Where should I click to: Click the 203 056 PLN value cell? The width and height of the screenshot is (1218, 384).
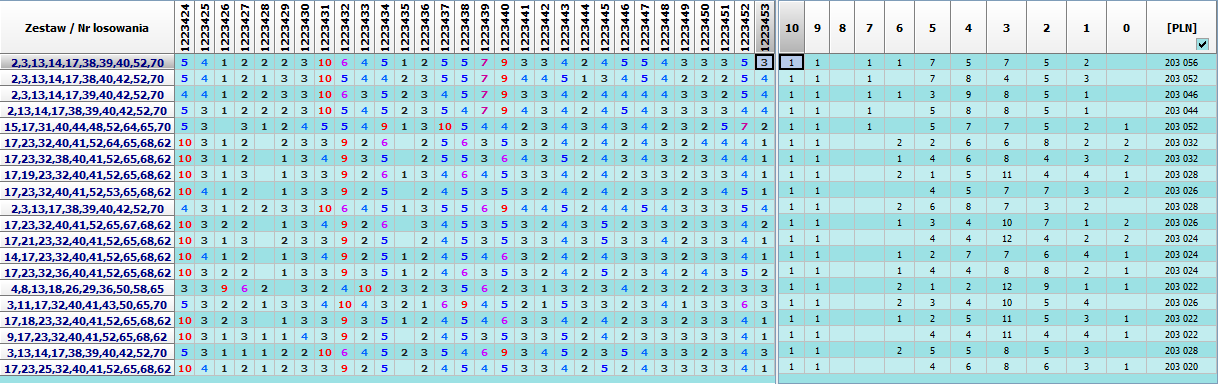tap(1181, 62)
